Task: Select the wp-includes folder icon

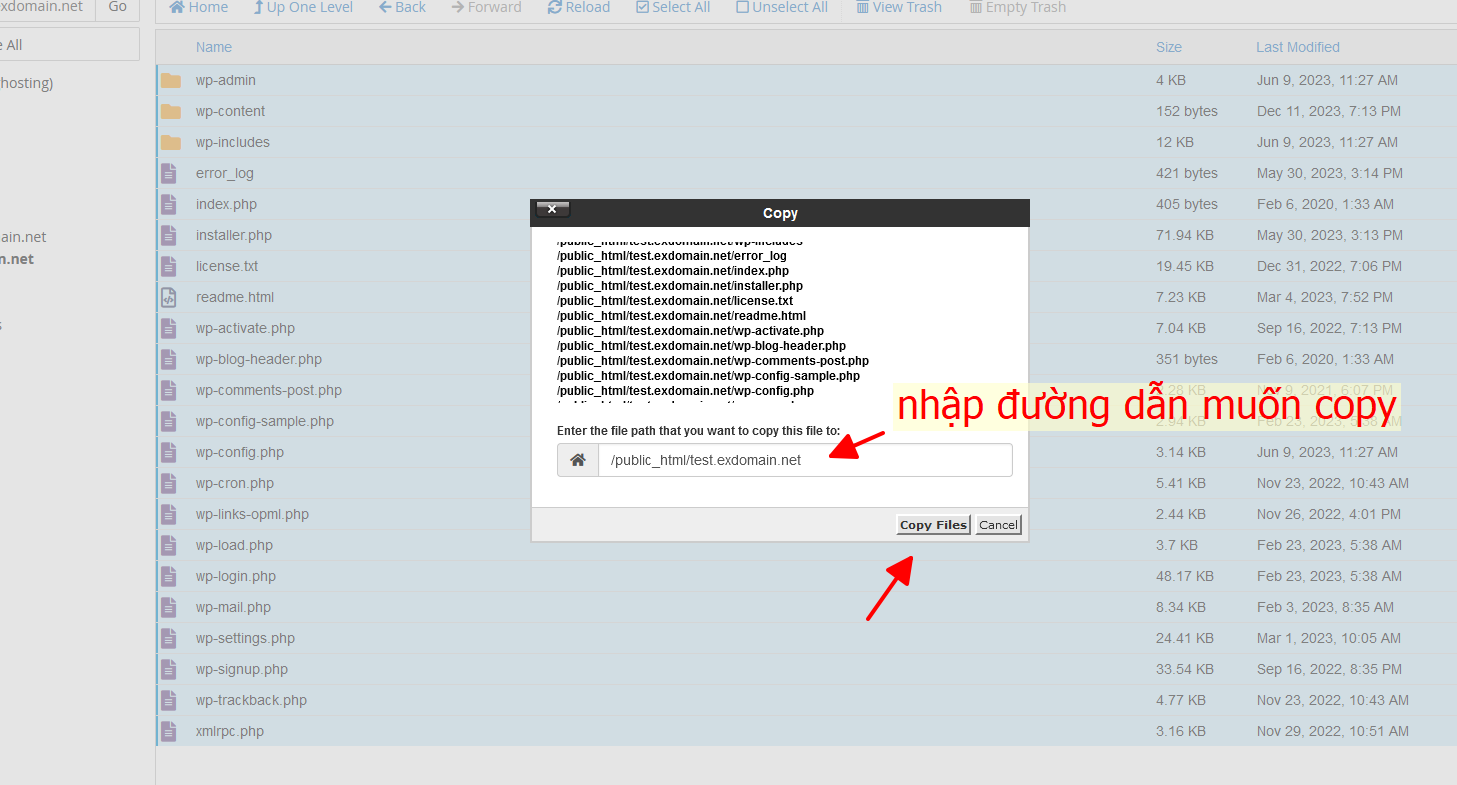Action: pos(171,142)
